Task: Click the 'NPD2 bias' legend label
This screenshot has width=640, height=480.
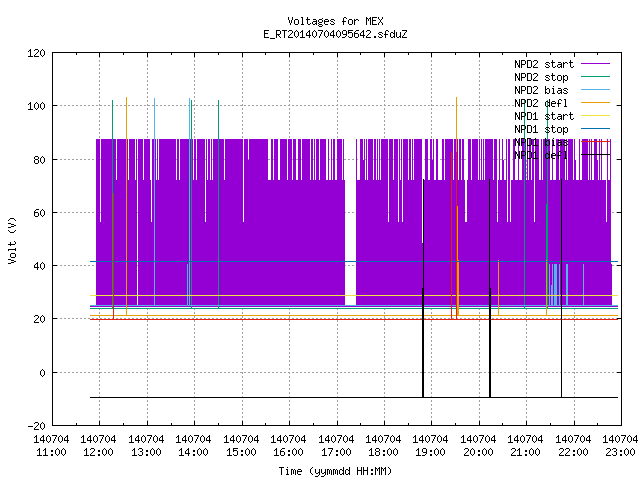Action: [541, 90]
